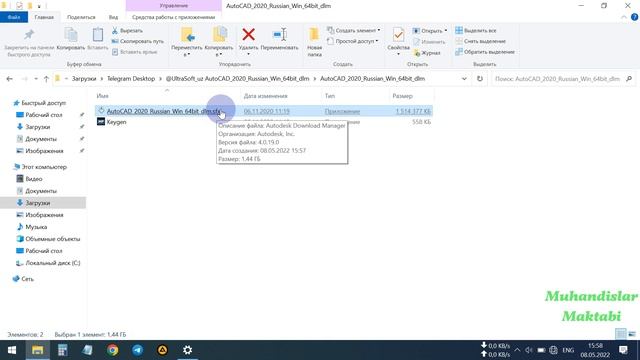The width and height of the screenshot is (640, 360).
Task: Click @UltraSoft_uz folder in breadcrumb
Action: (237, 79)
